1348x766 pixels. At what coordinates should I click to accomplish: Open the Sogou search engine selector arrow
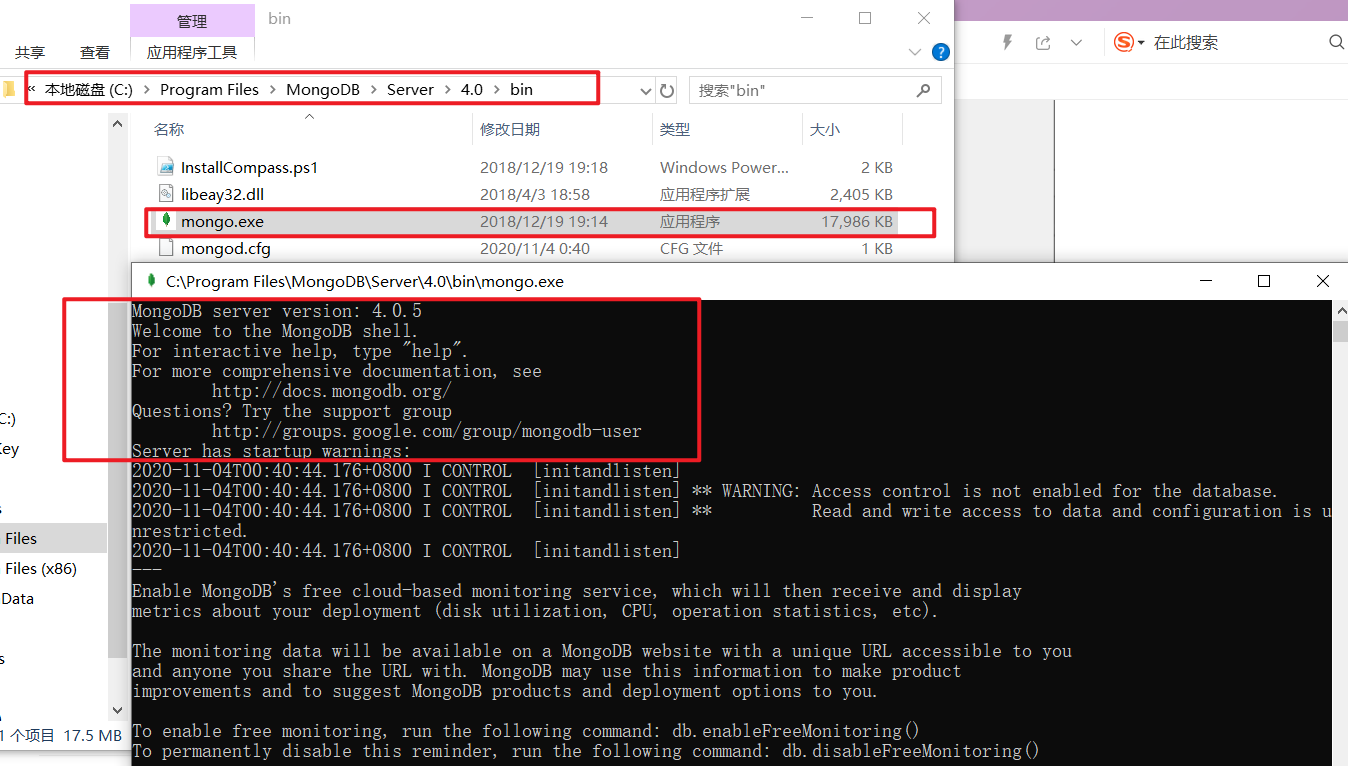point(1140,43)
